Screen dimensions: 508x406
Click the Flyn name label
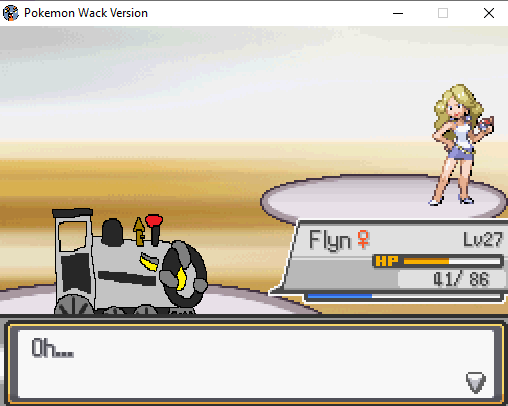pos(329,240)
